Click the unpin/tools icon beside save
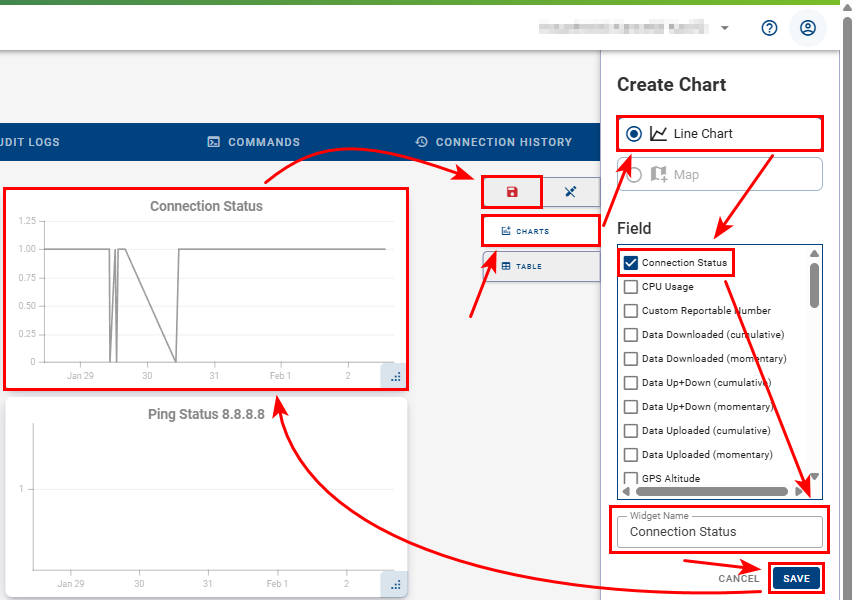Screen dimensions: 853x600 point(570,192)
